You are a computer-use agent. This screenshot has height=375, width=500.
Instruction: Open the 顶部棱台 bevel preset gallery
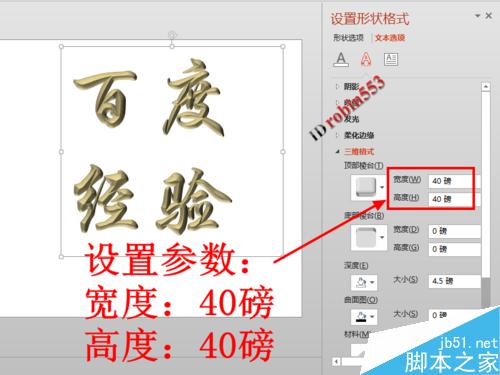pyautogui.click(x=369, y=187)
